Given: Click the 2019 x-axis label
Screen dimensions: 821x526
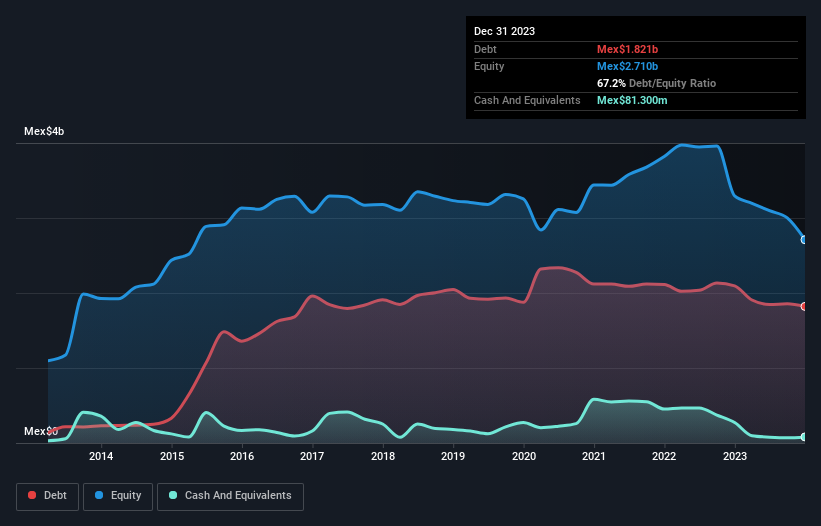Looking at the screenshot, I should click(453, 456).
